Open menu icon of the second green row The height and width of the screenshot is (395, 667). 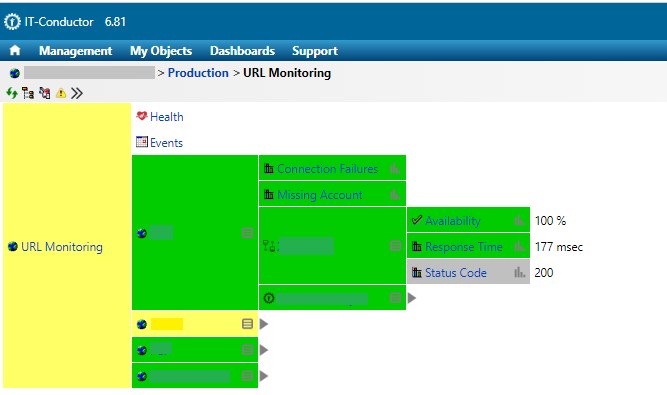coord(247,350)
